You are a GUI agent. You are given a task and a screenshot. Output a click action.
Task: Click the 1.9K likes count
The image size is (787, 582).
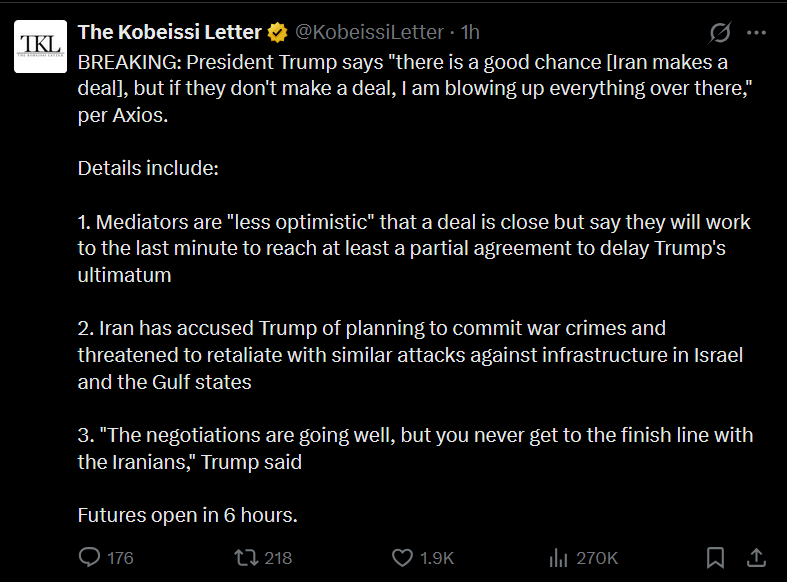coord(437,558)
